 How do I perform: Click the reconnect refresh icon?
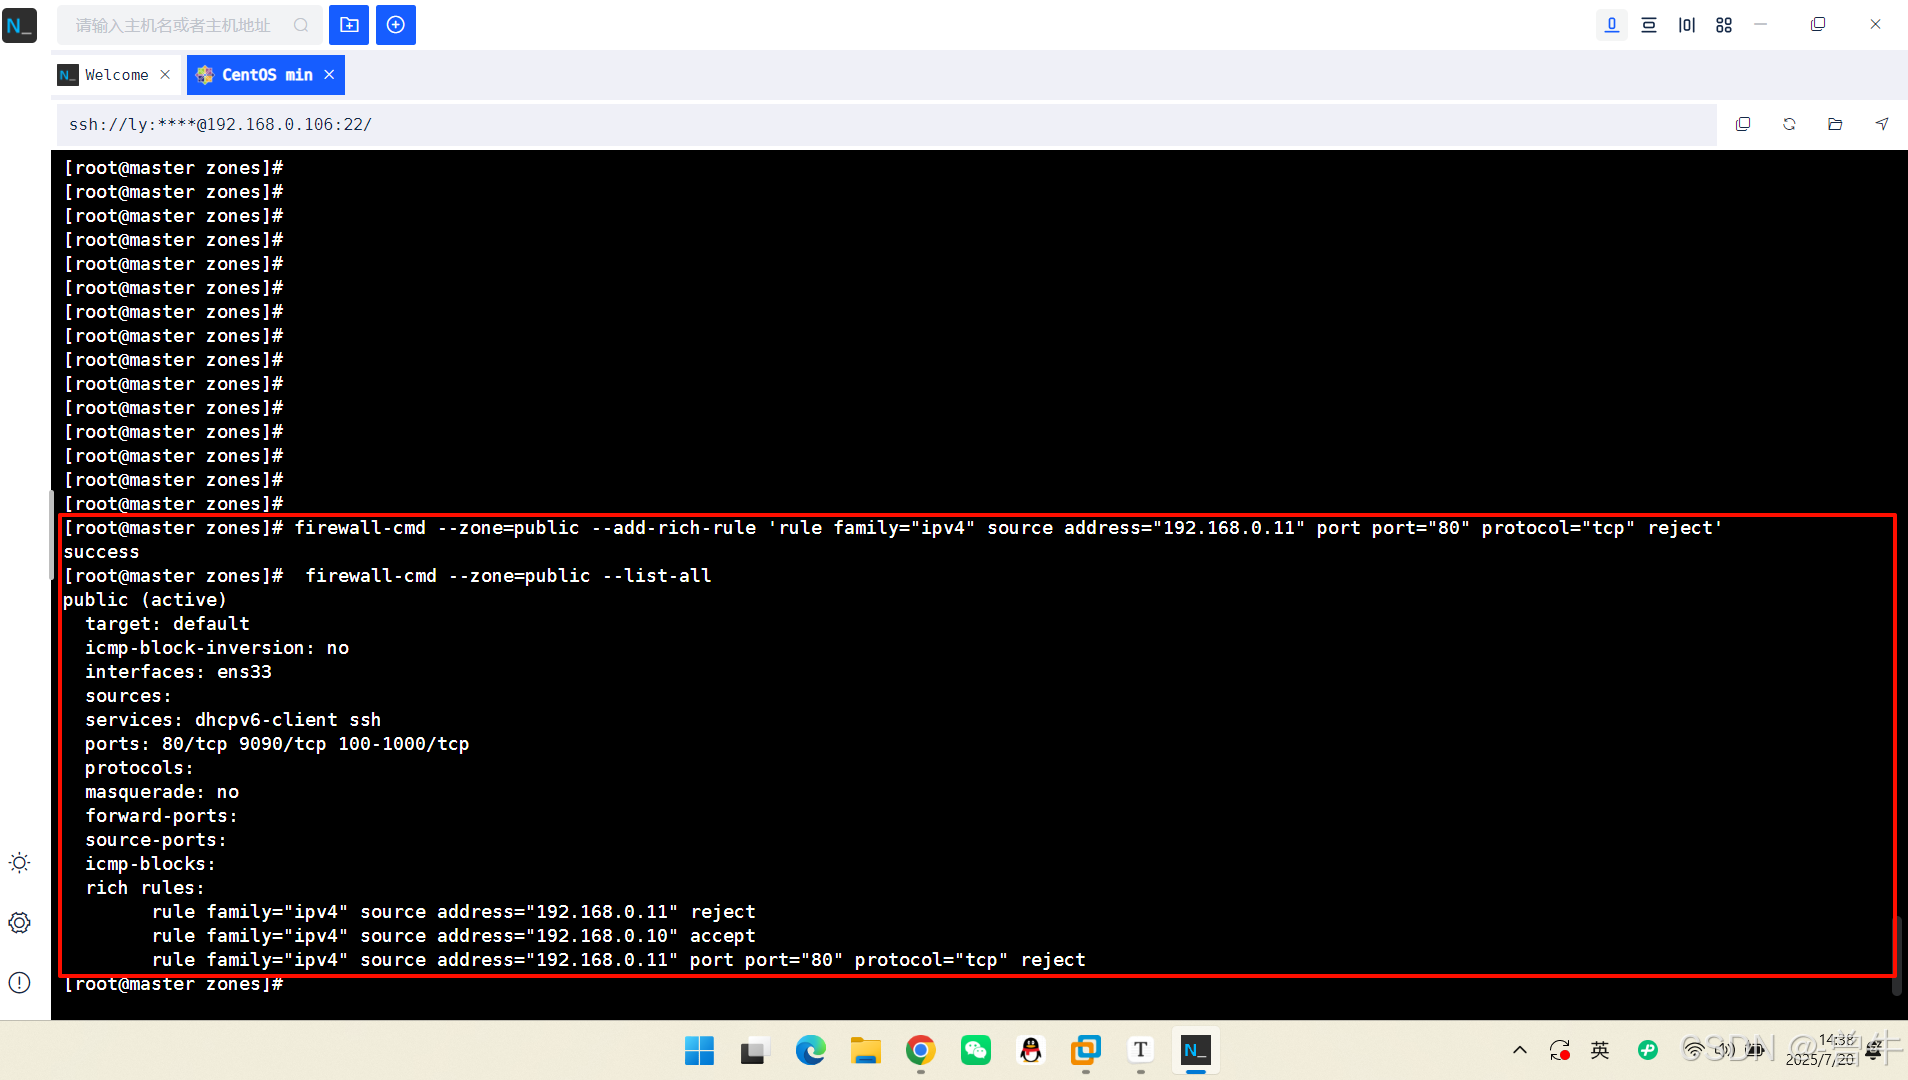tap(1789, 124)
